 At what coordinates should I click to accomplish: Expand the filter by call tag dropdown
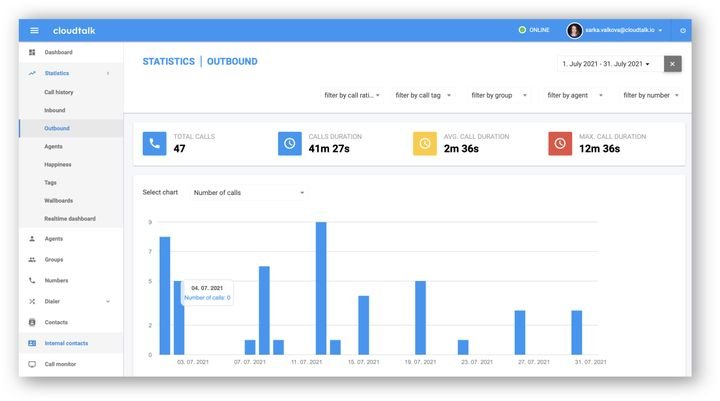(423, 96)
